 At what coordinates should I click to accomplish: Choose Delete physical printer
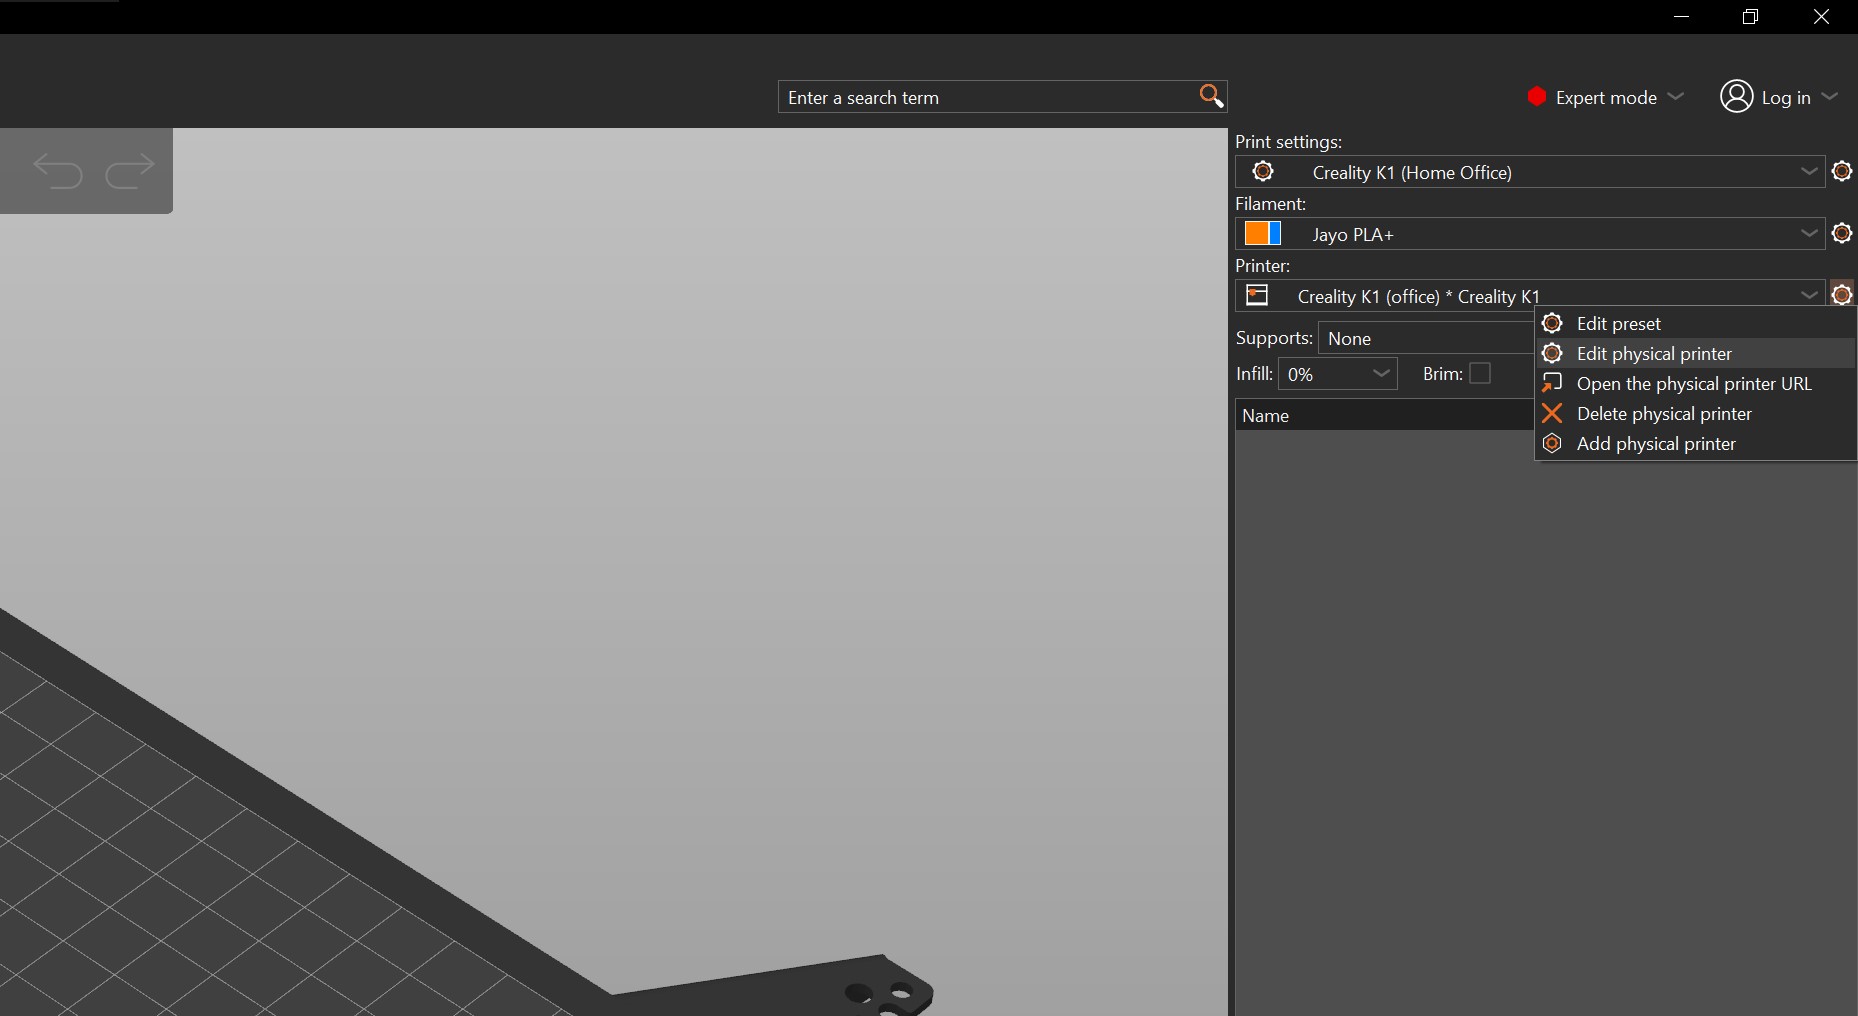[1664, 414]
